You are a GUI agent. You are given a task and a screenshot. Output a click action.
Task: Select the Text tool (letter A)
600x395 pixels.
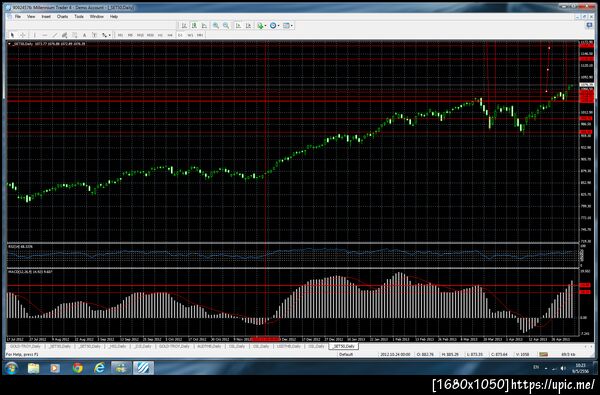click(85, 35)
